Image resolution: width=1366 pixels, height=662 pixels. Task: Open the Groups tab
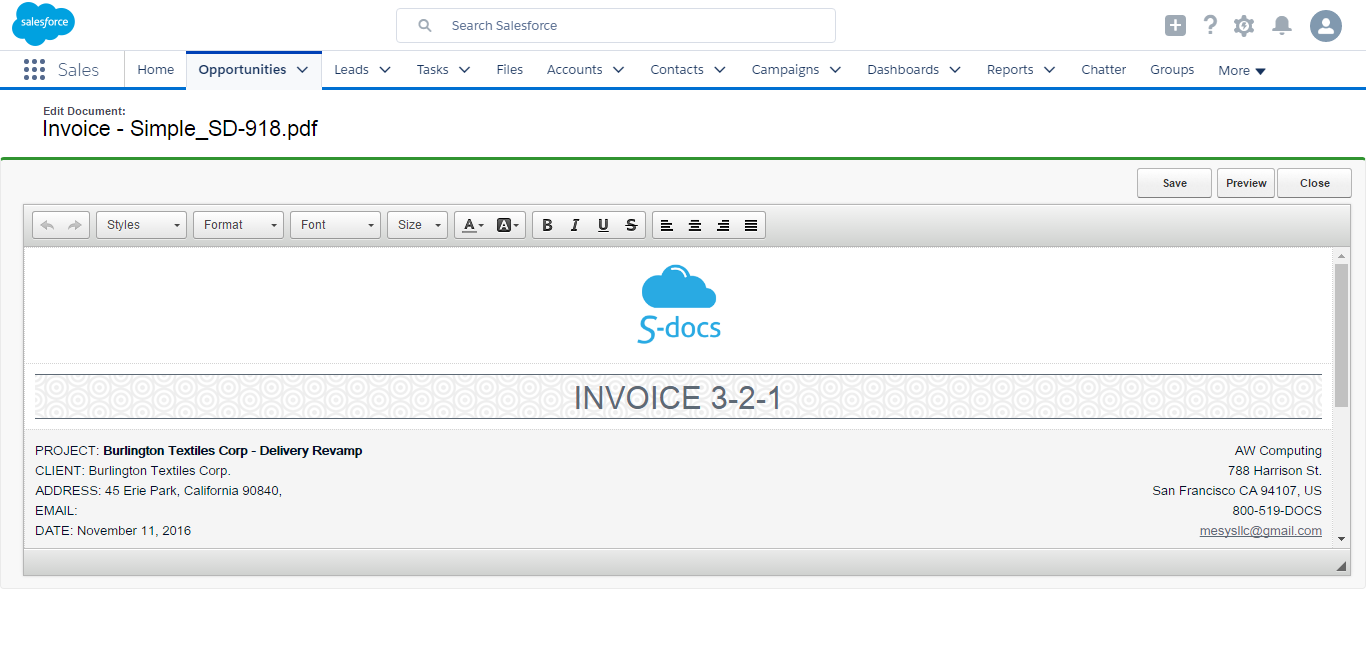tap(1172, 70)
